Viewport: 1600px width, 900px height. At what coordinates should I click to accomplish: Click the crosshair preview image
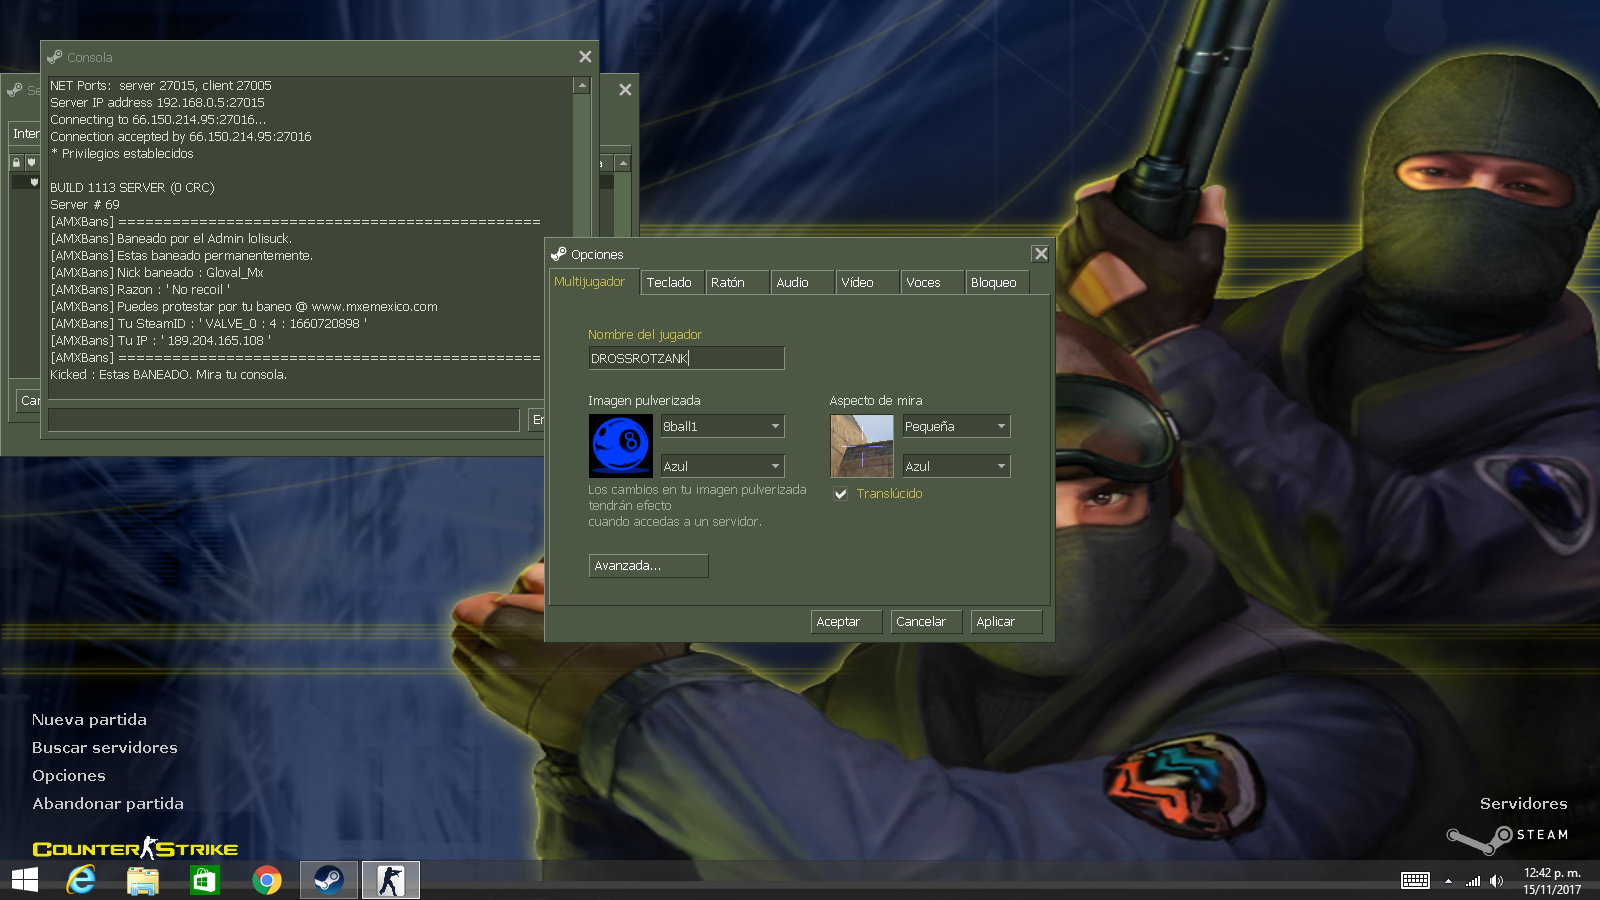point(862,446)
